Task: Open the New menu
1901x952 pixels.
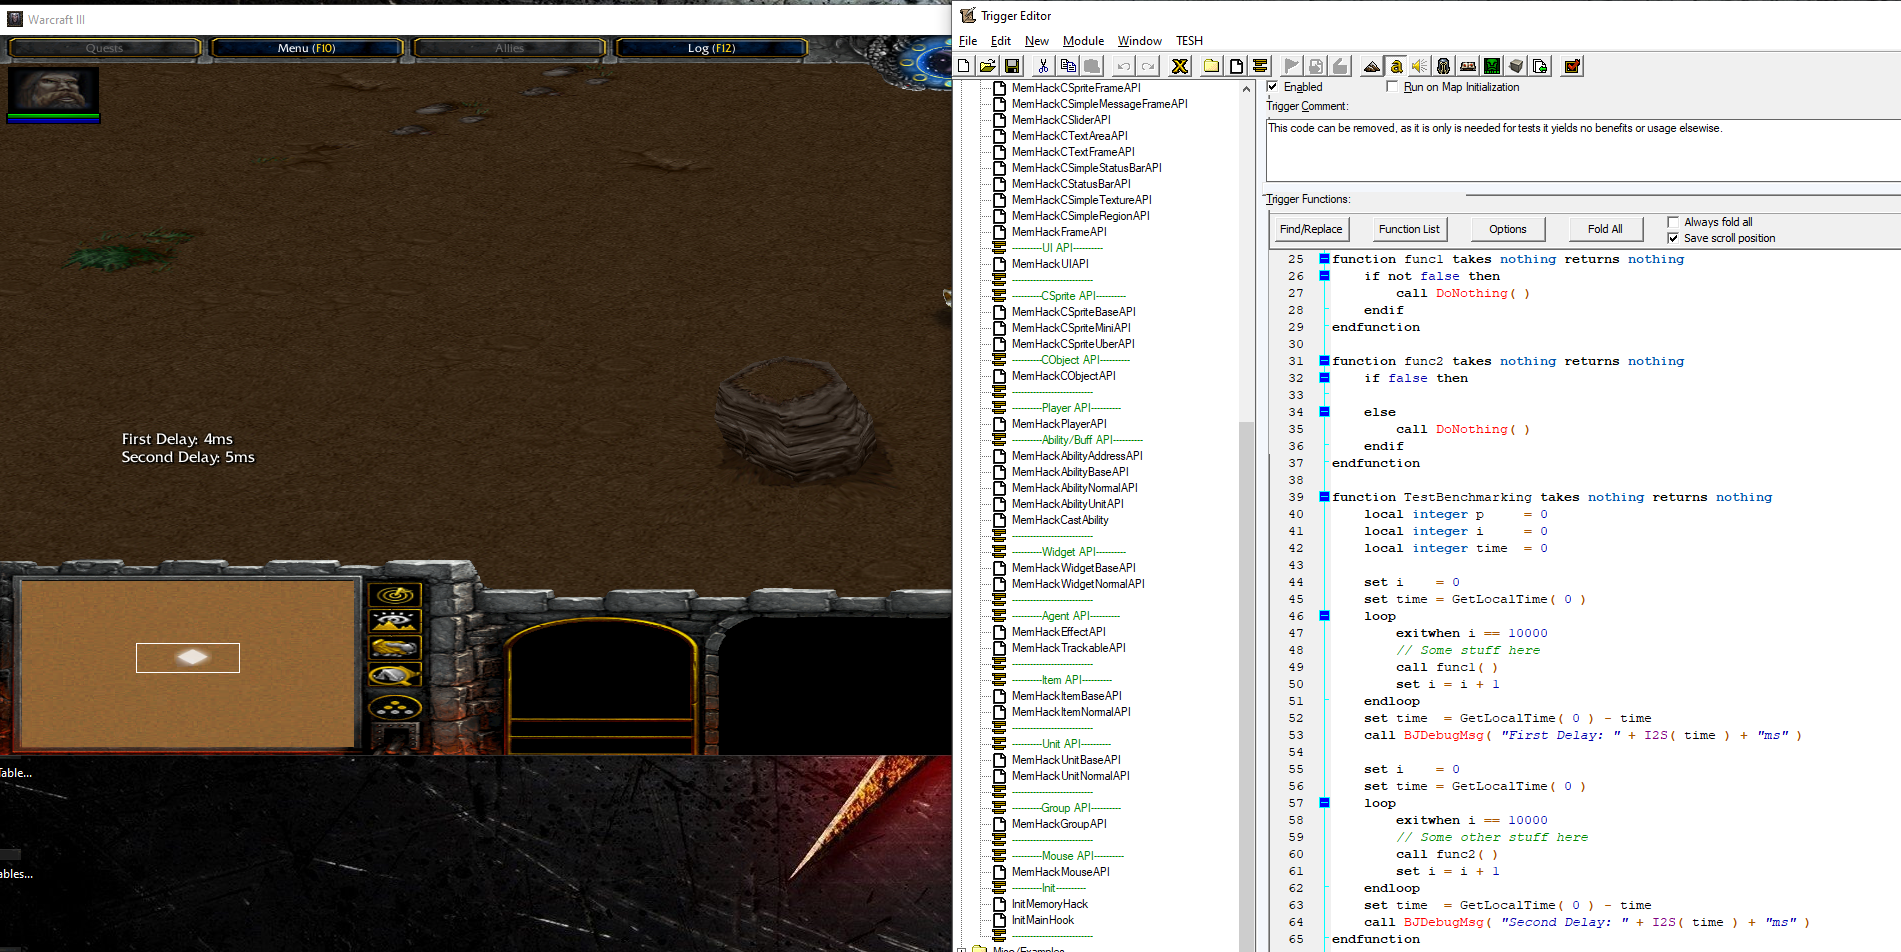Action: coord(1037,41)
